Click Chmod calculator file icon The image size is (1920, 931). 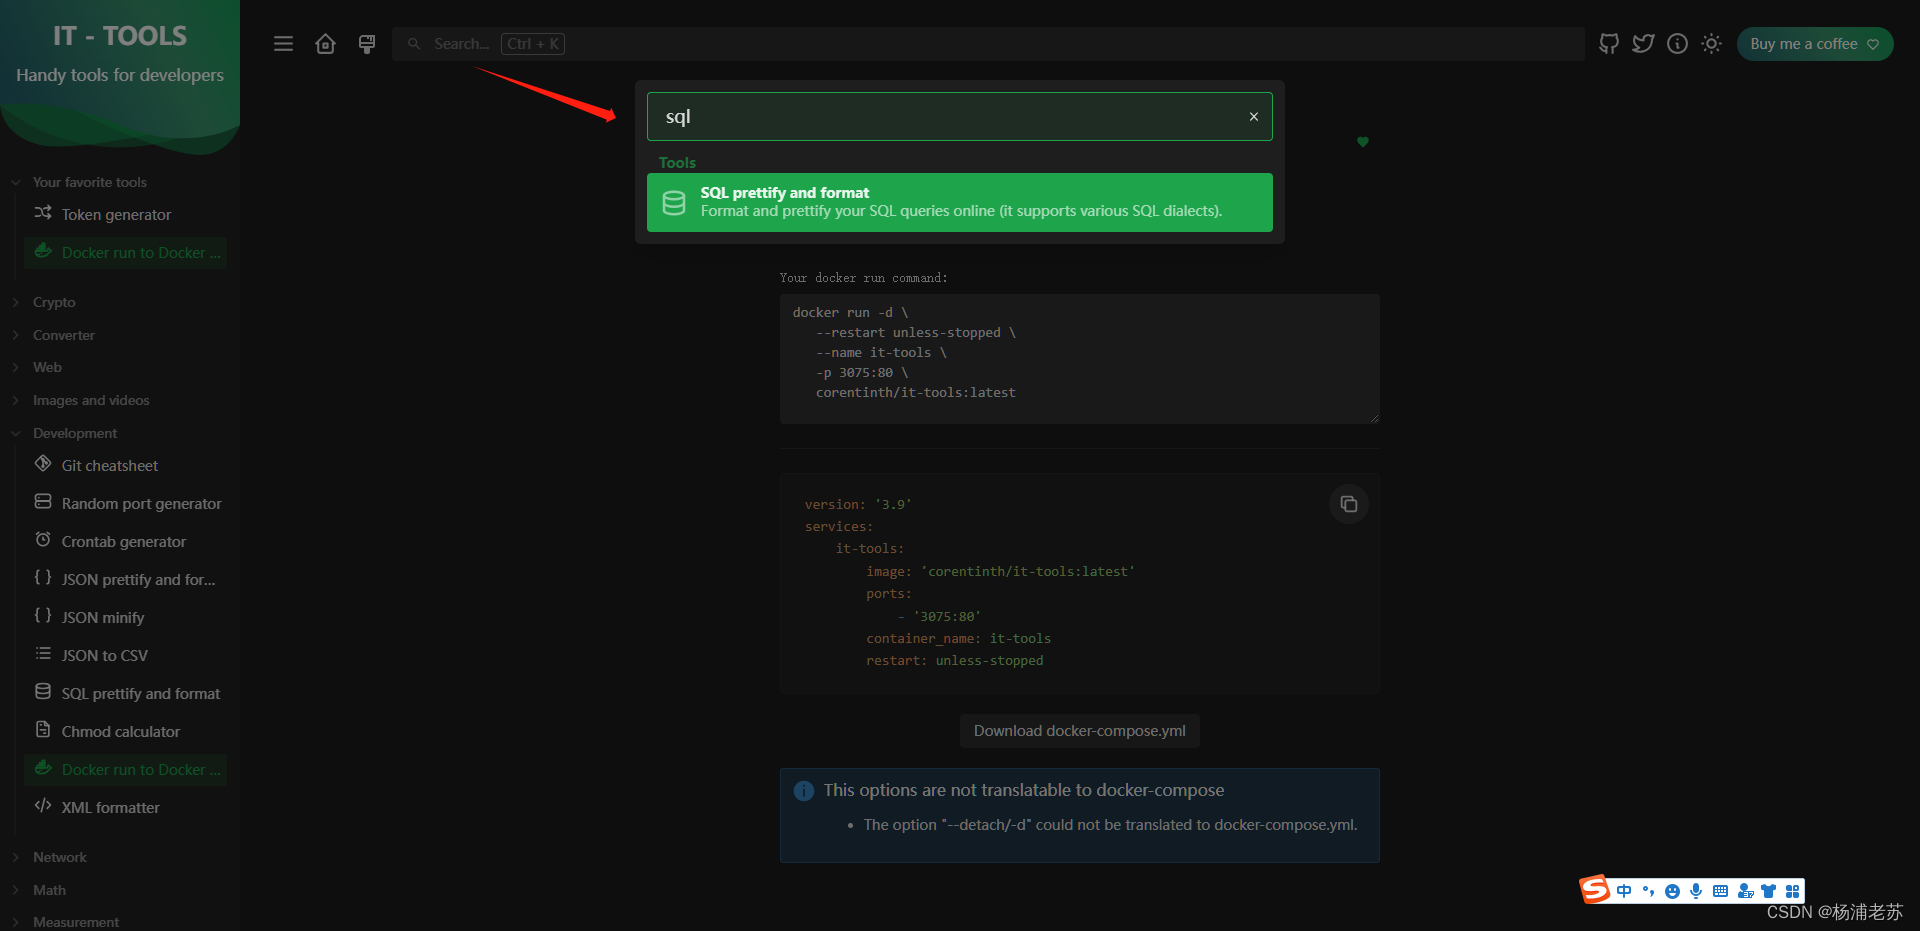tap(43, 730)
